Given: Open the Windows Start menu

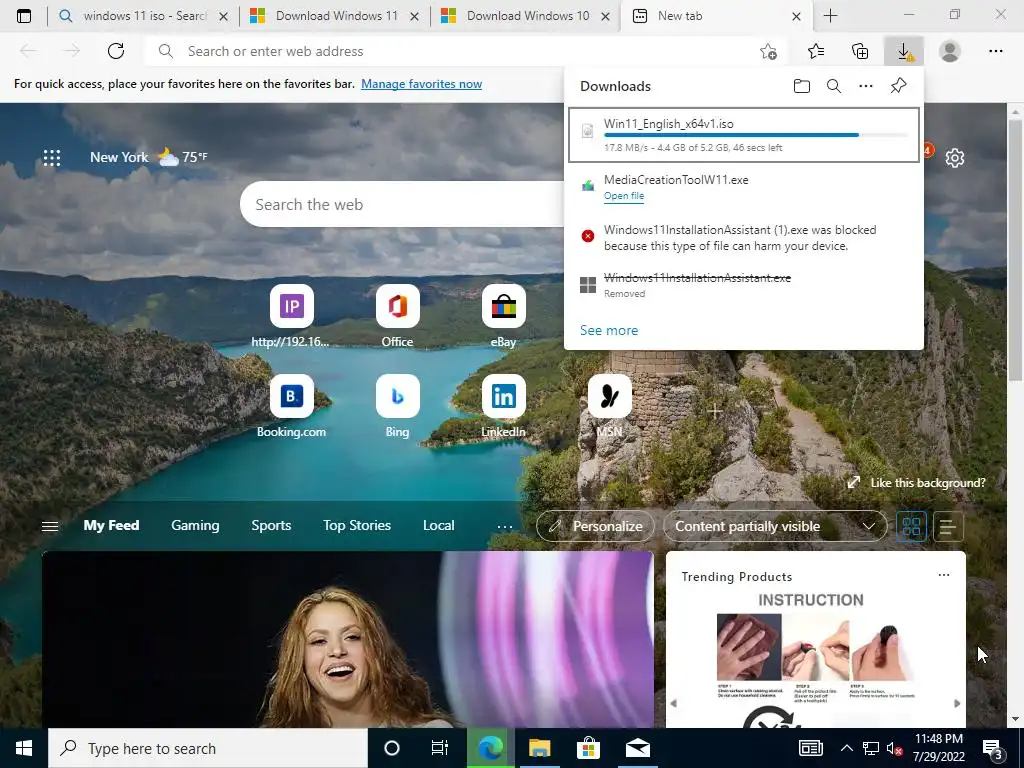Looking at the screenshot, I should [24, 748].
